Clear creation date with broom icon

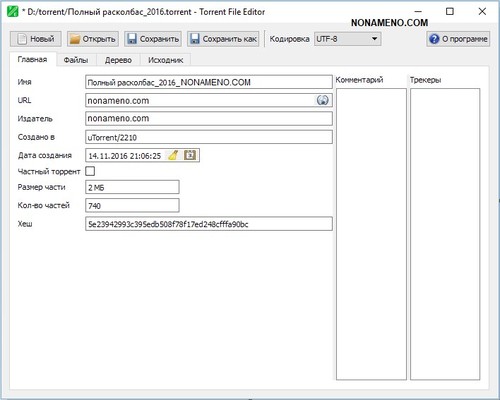pos(173,155)
